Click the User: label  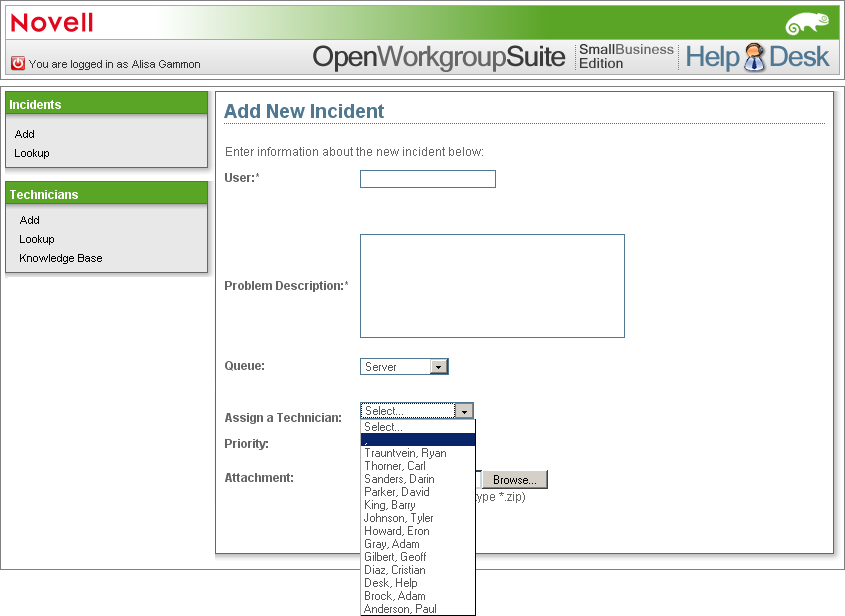pos(242,178)
